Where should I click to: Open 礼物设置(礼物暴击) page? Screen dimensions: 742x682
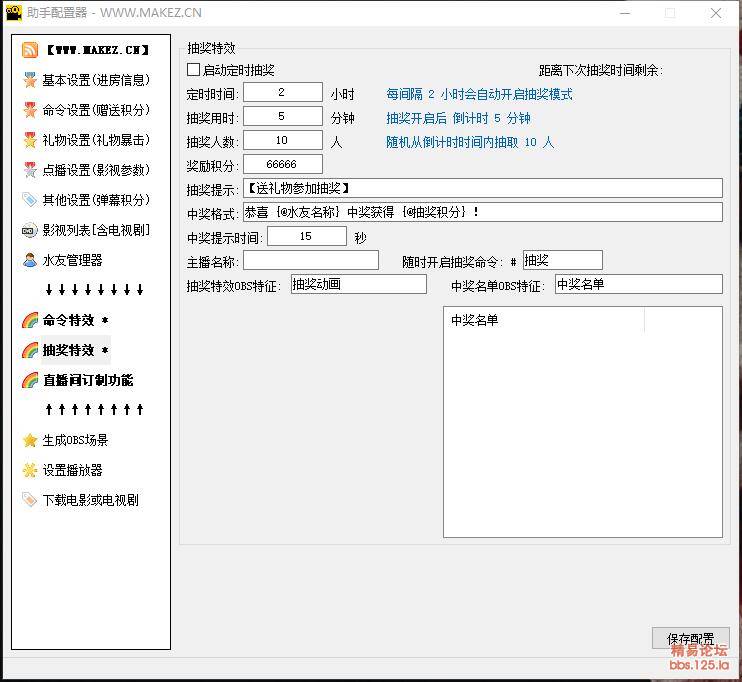[x=96, y=140]
